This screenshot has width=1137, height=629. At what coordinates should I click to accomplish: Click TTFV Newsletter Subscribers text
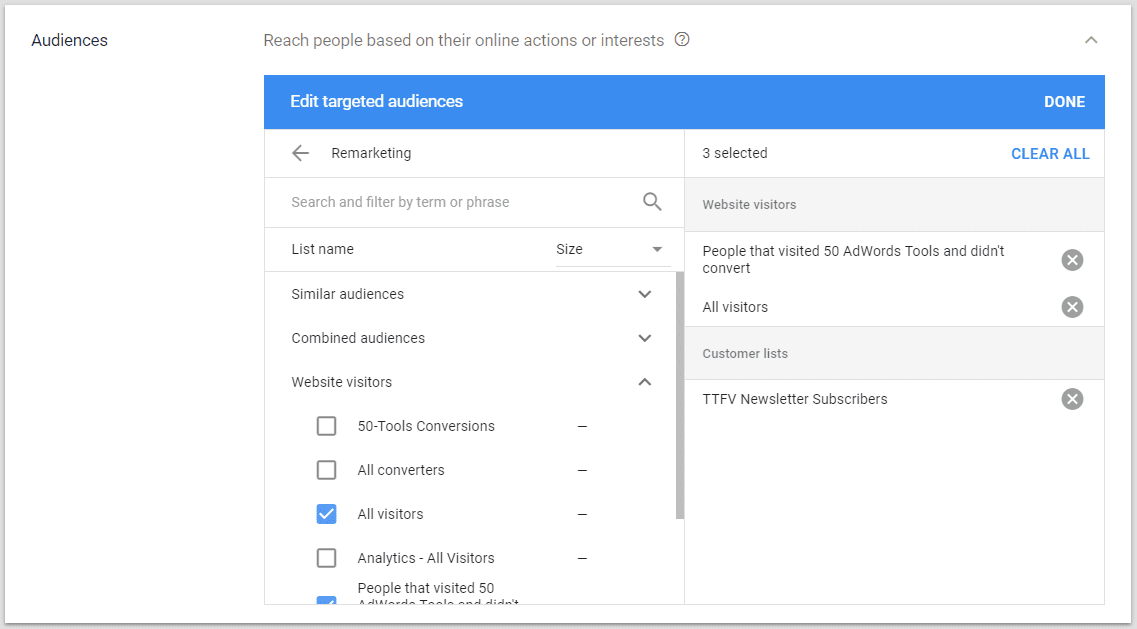pos(795,399)
